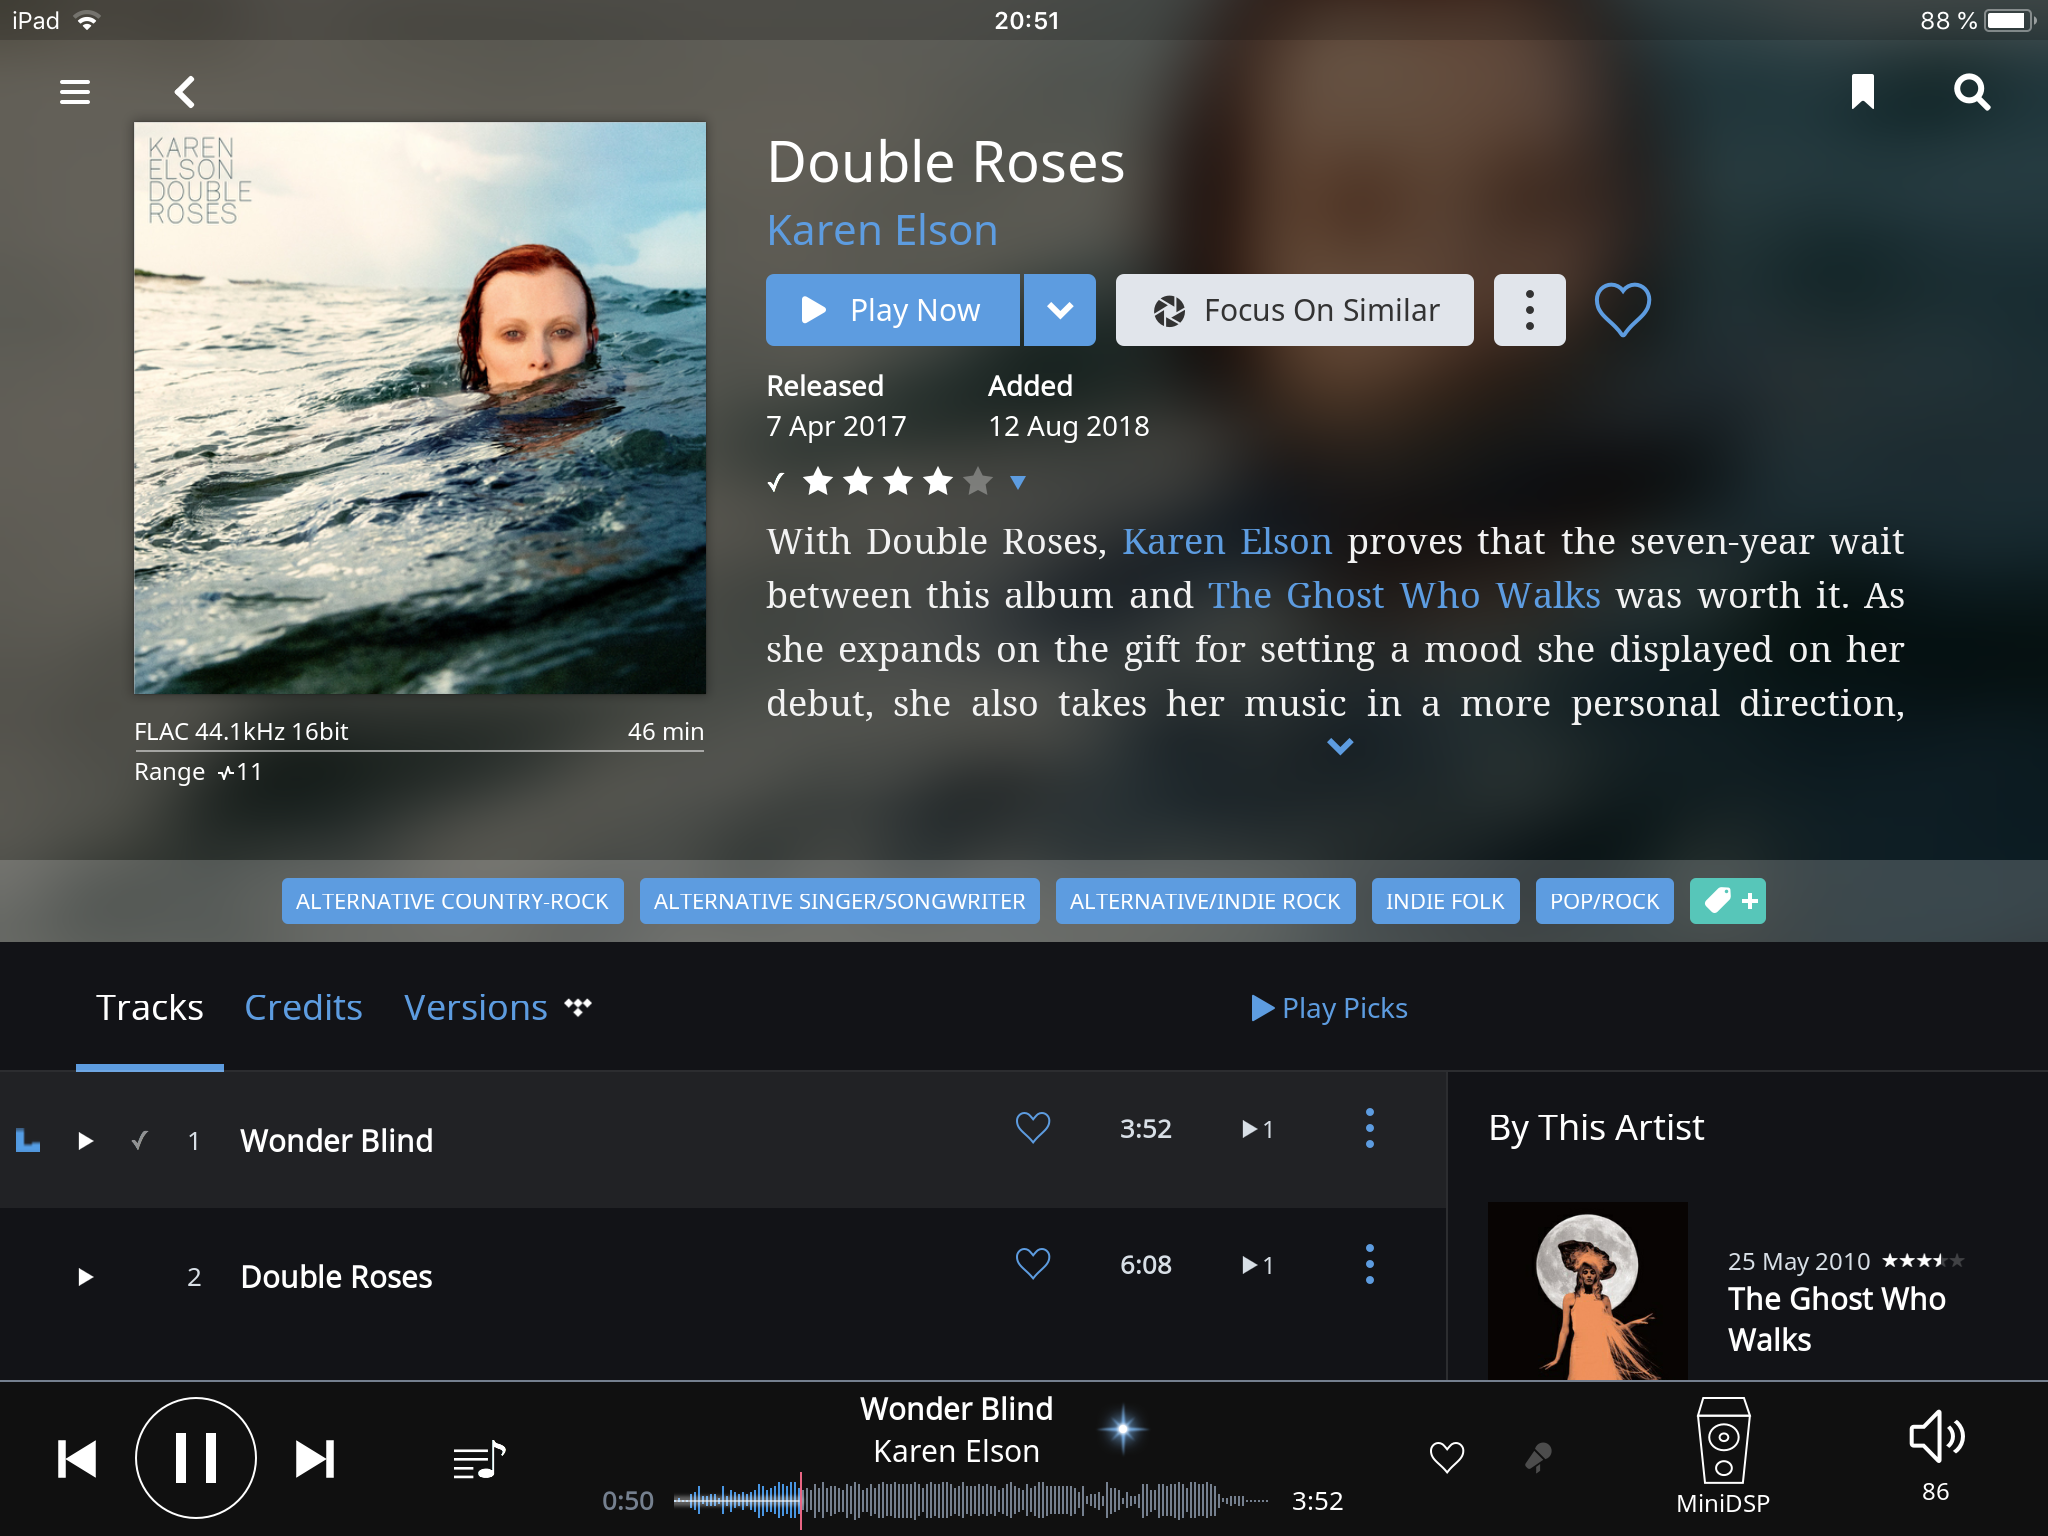Favorite Wonder Blind track heart

(x=1033, y=1128)
